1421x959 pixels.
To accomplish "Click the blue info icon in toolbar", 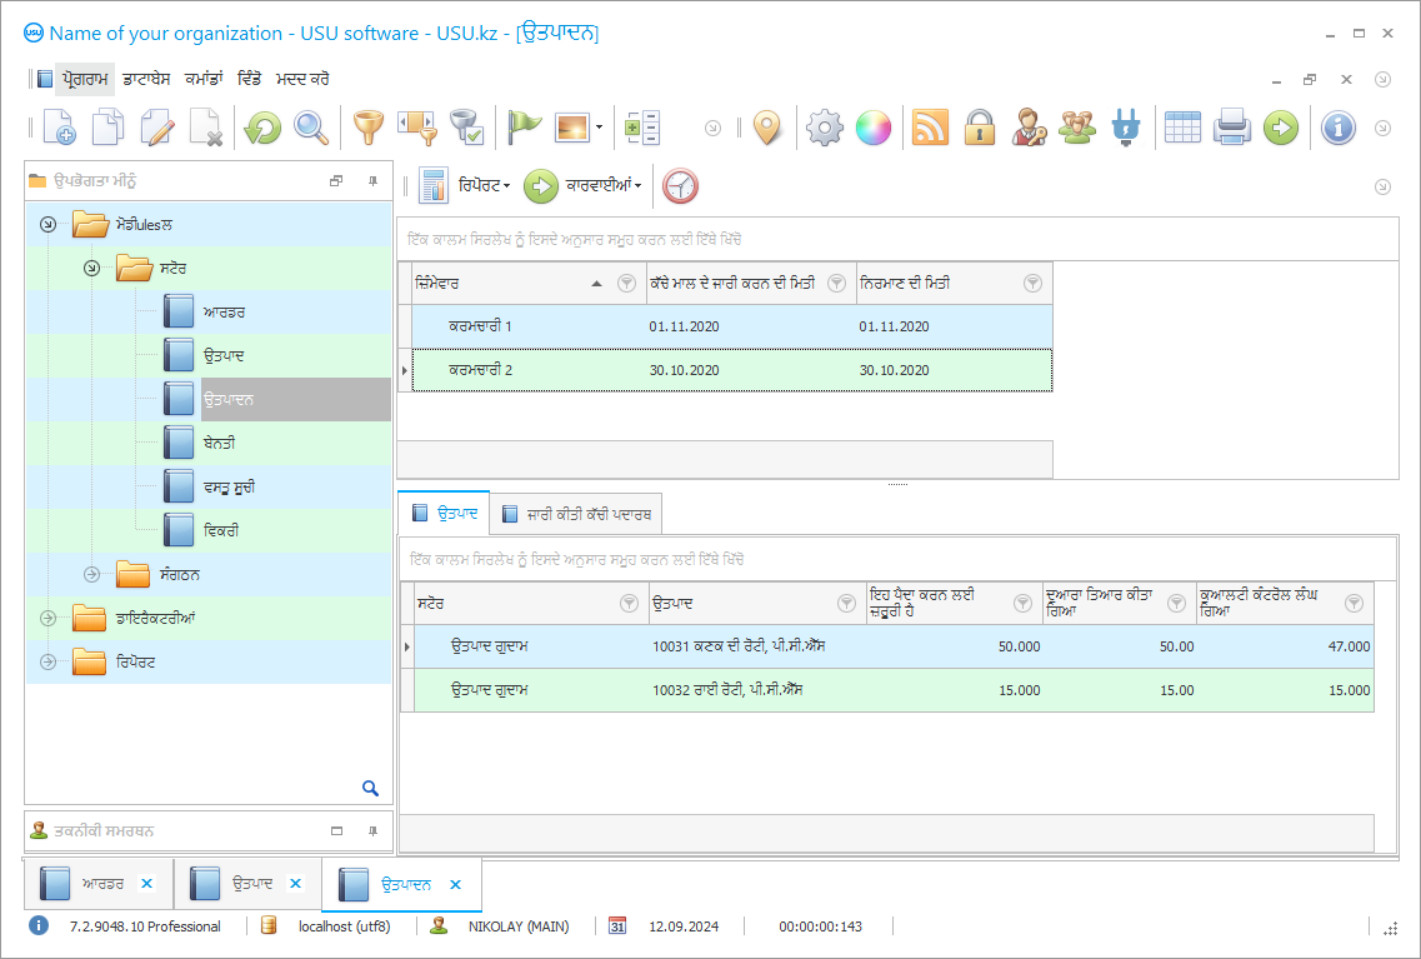I will tap(1338, 128).
